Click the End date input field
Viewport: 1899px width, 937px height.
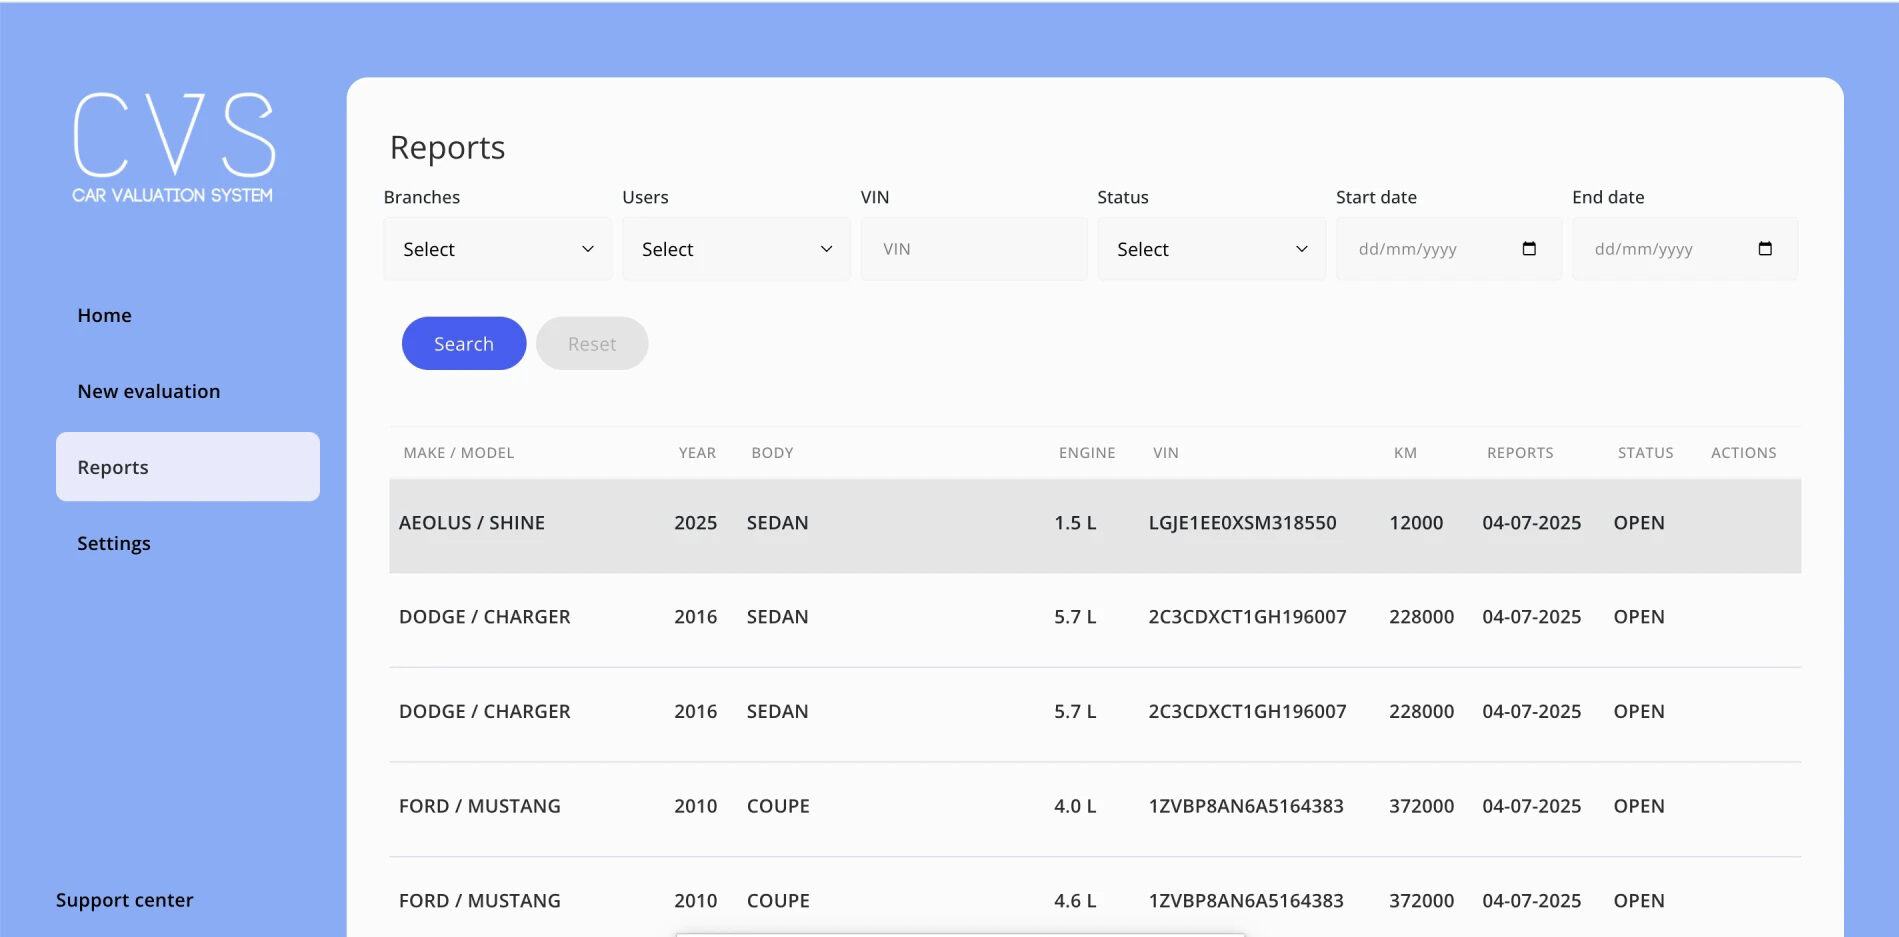(1665, 249)
